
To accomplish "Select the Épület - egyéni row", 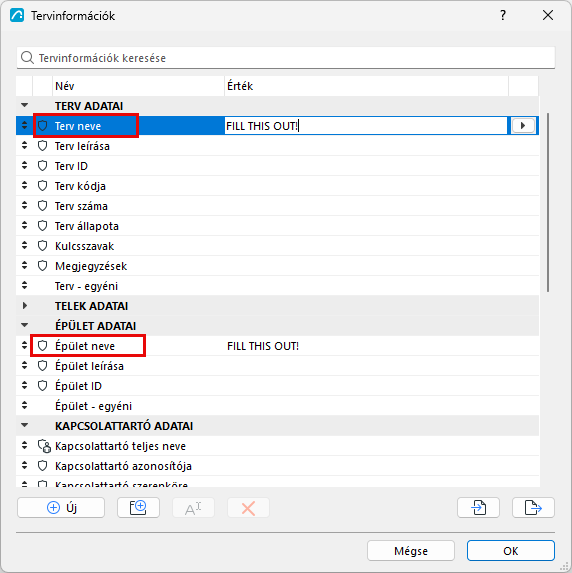I will 277,406.
